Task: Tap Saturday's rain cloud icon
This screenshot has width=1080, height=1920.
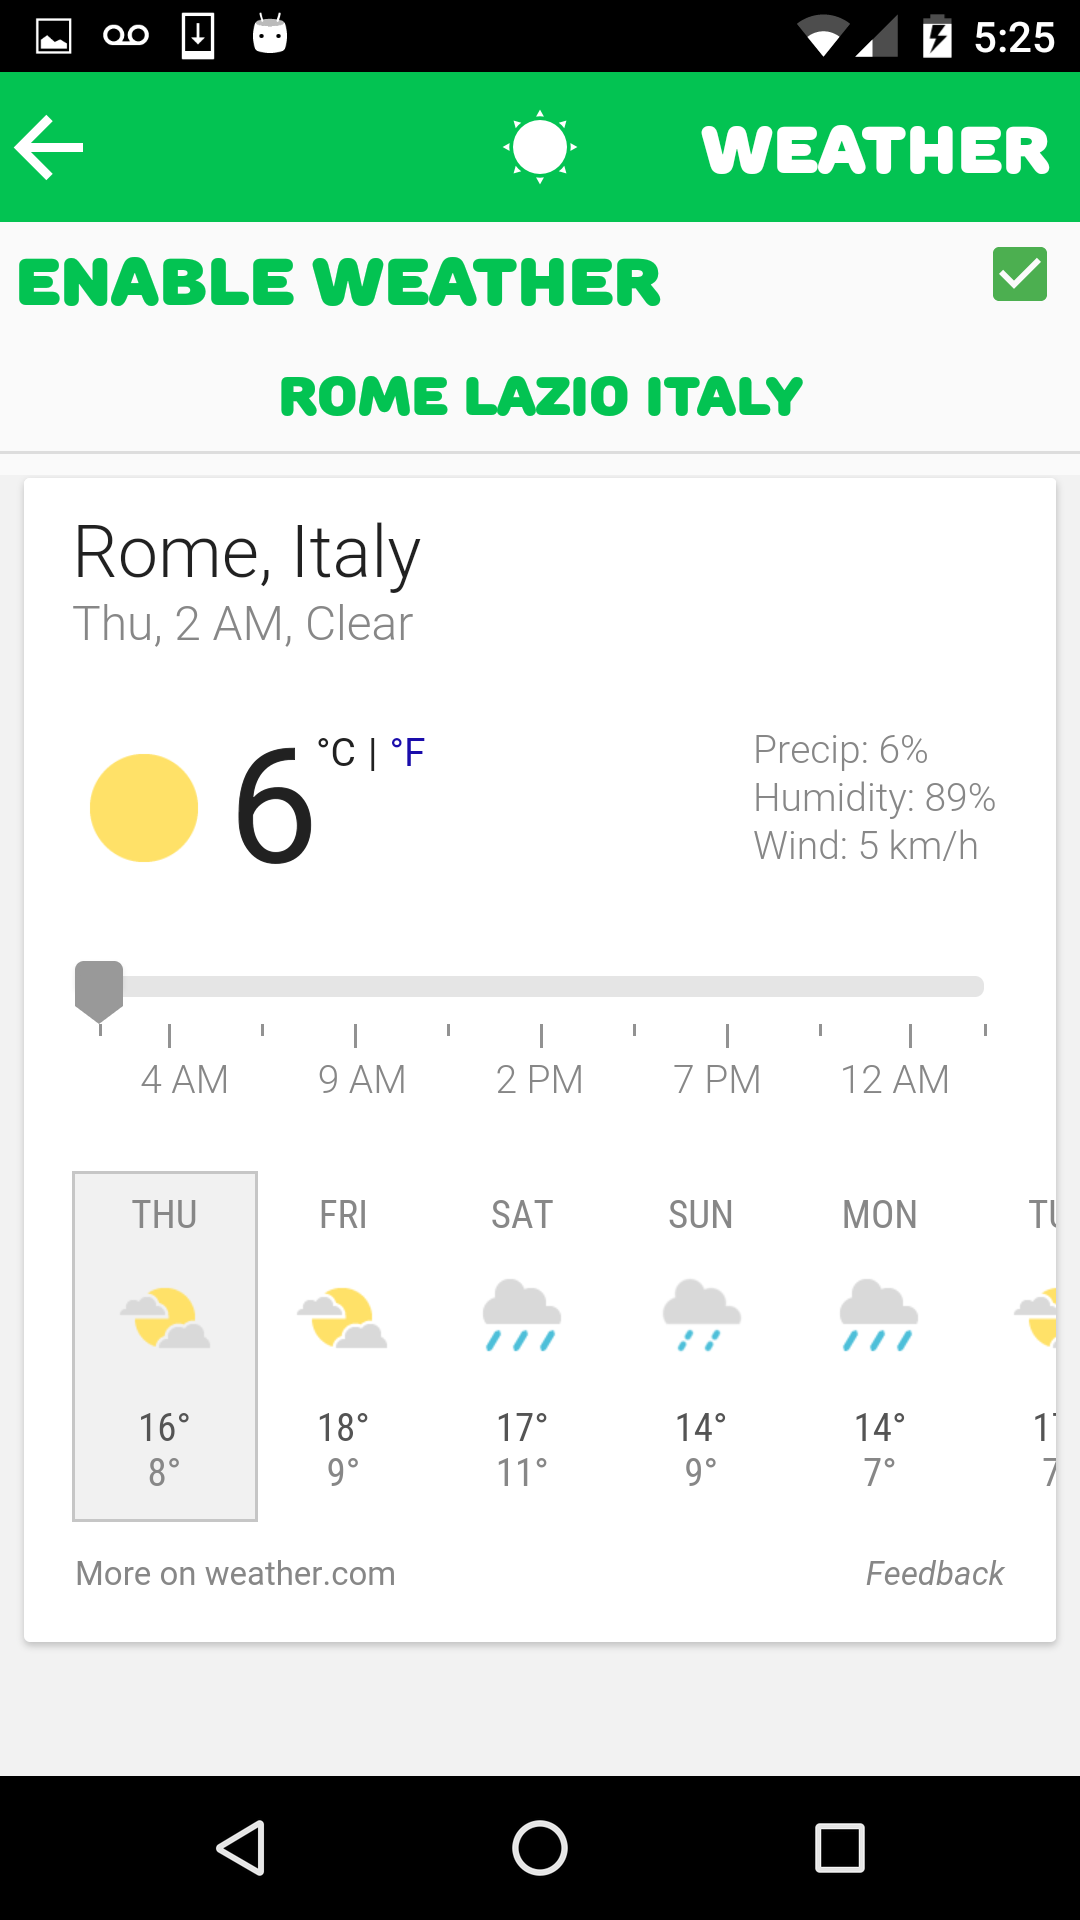Action: [x=521, y=1316]
